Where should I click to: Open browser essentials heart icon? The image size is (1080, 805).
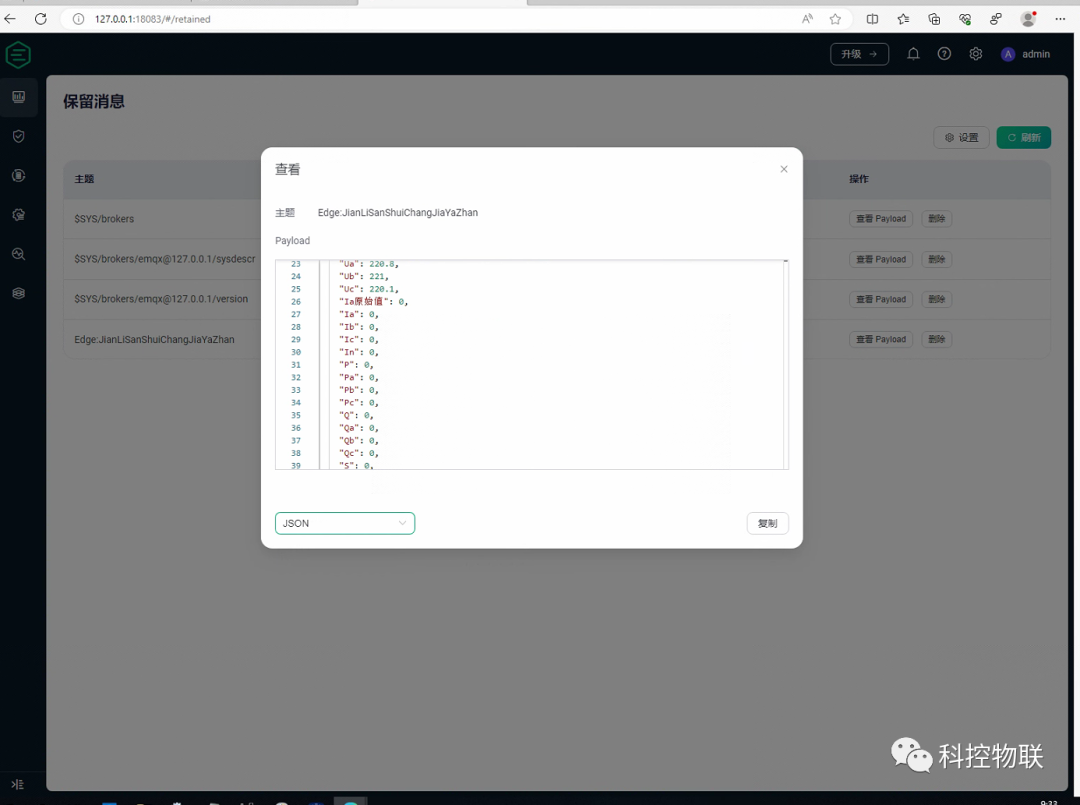point(965,19)
